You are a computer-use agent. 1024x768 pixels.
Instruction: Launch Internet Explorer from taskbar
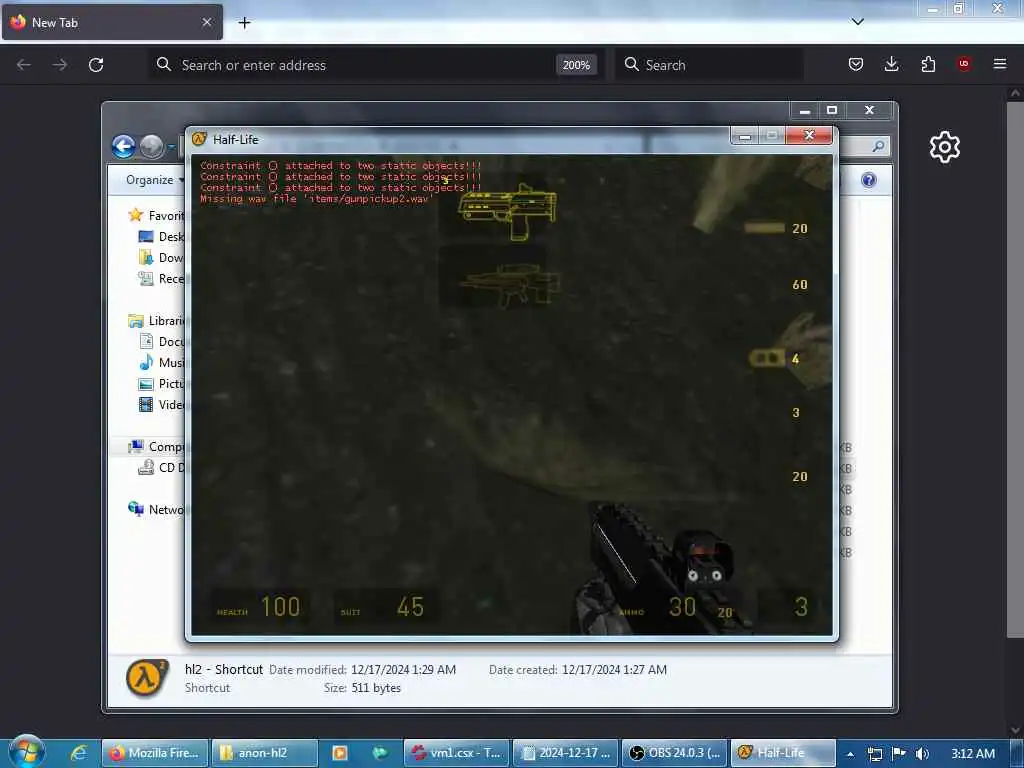pyautogui.click(x=78, y=752)
